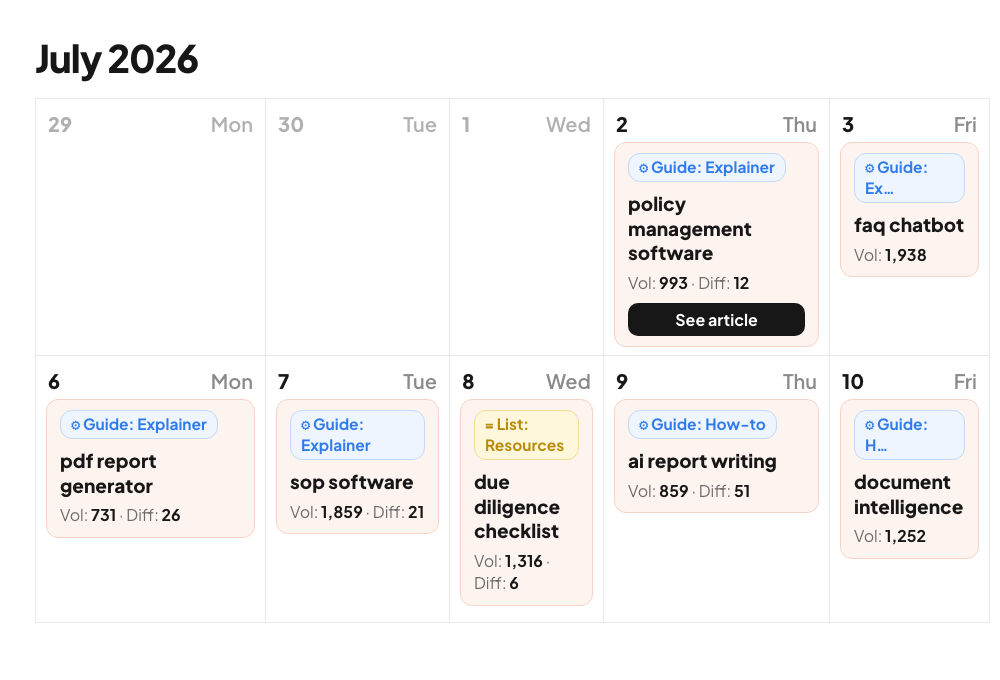
Task: Click list icon on List: Resources tag
Action: click(489, 425)
